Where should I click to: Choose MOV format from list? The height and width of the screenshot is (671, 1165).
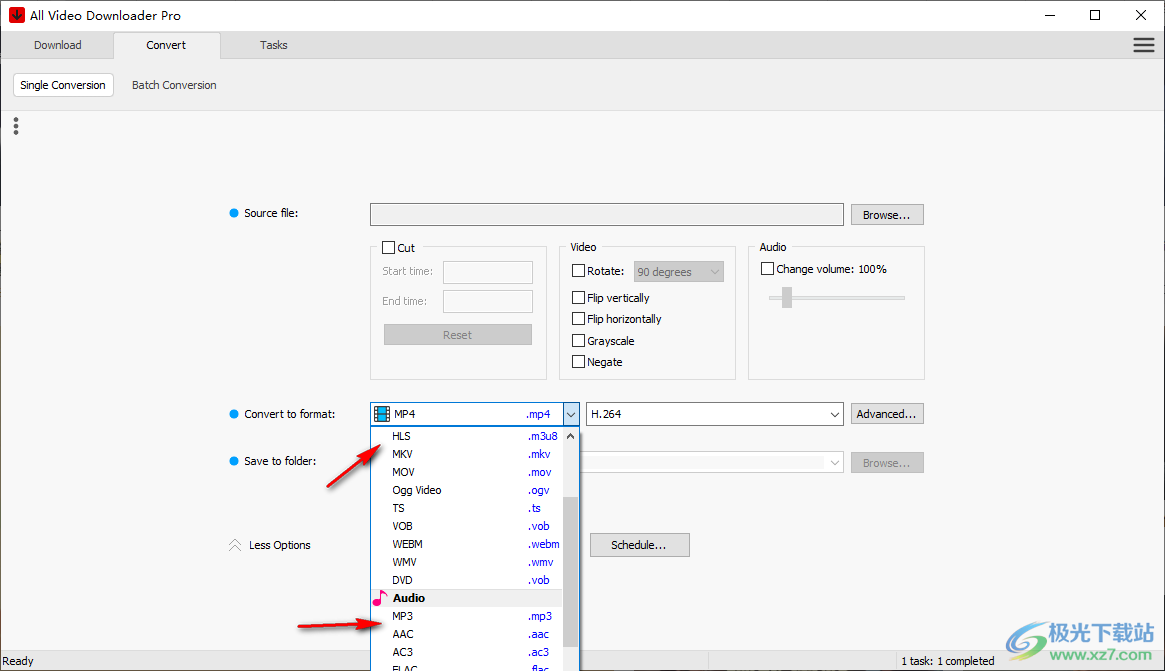point(467,472)
